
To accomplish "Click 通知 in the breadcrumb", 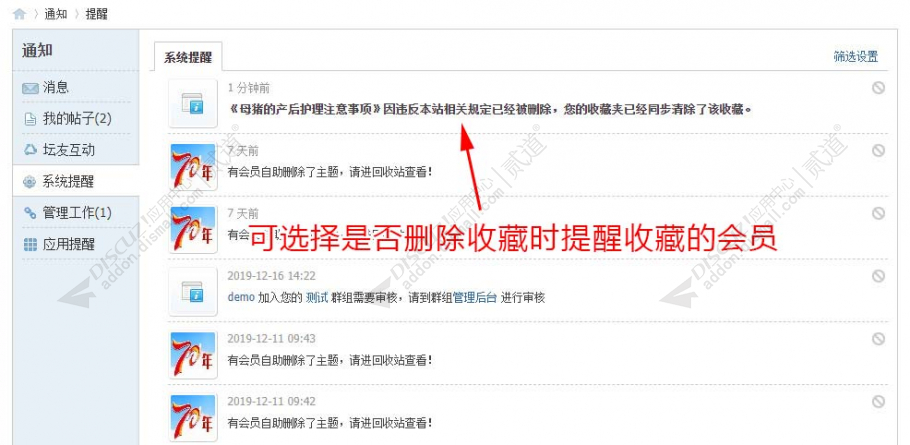I will tap(56, 14).
